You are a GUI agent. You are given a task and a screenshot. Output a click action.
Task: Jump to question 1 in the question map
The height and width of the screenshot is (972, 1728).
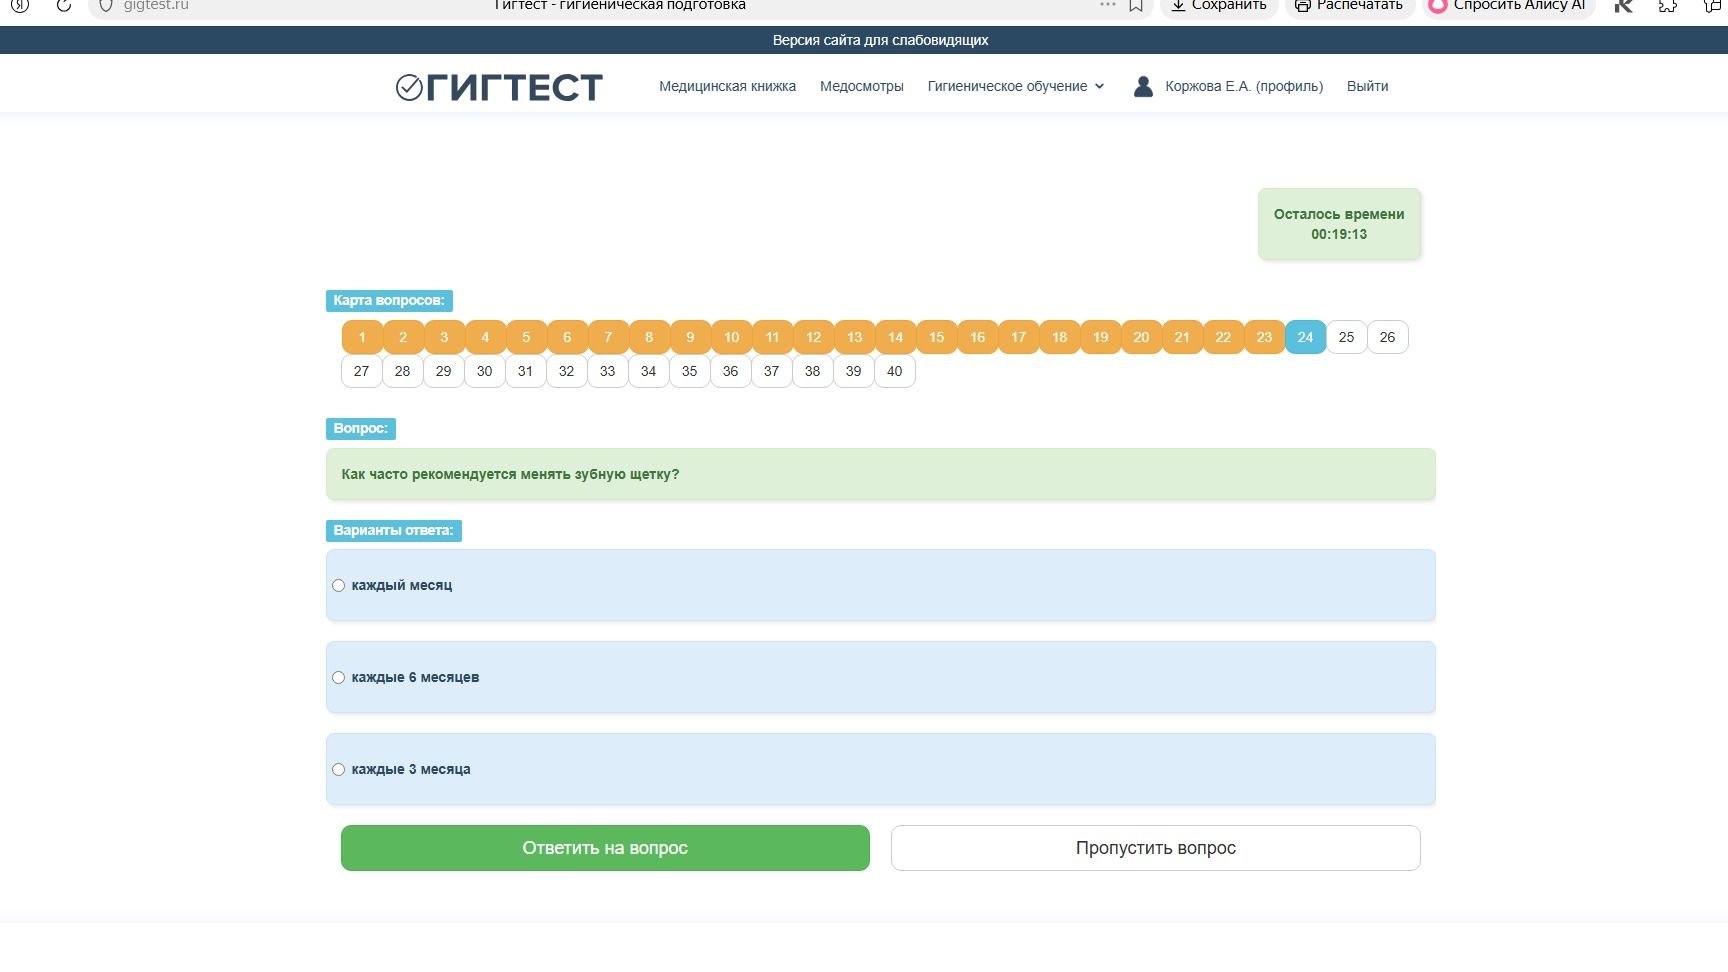tap(362, 337)
